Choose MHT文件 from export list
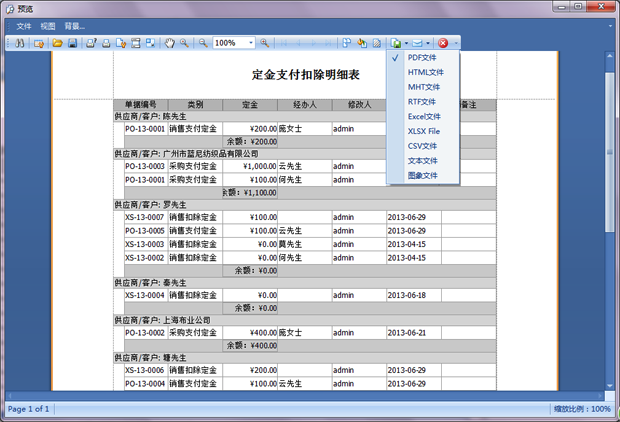This screenshot has width=620, height=422. pyautogui.click(x=423, y=87)
